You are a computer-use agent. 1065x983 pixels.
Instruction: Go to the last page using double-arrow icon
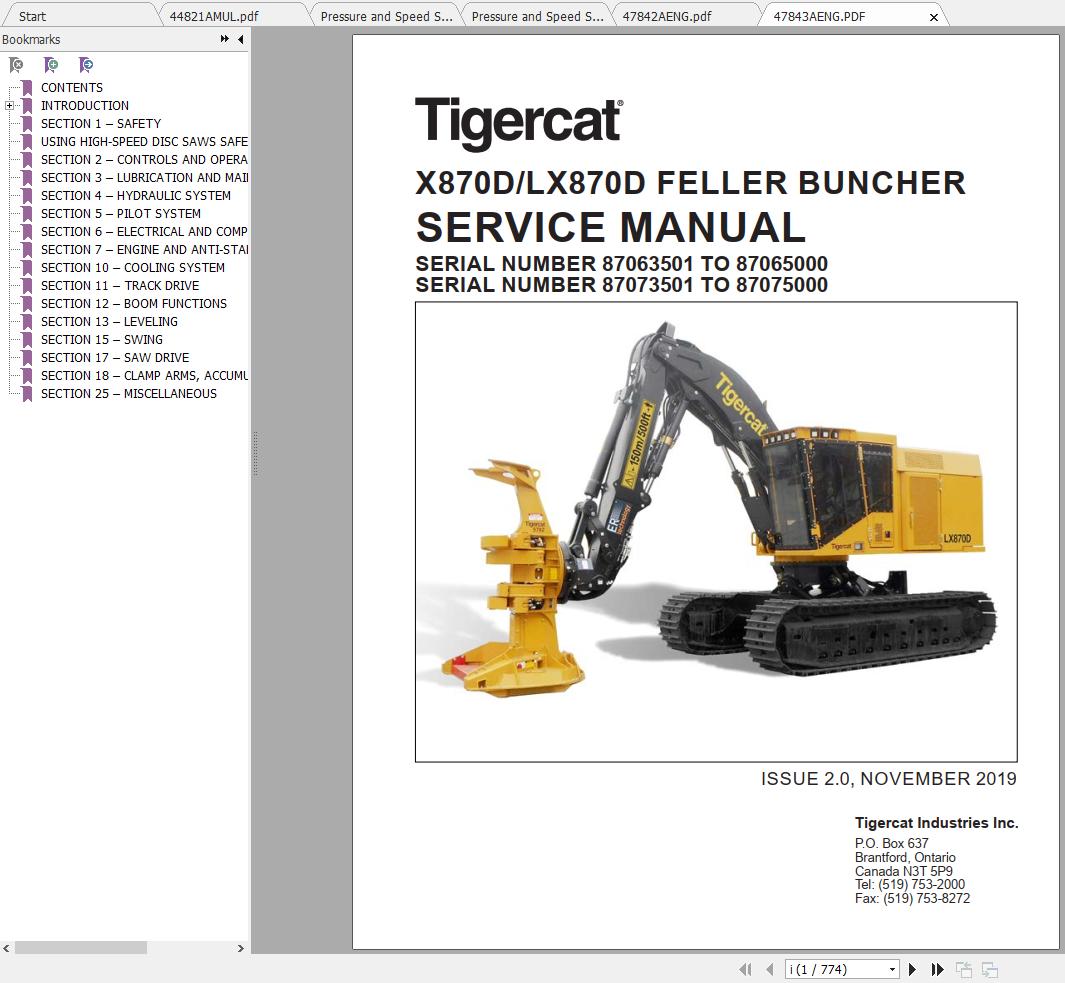point(937,969)
